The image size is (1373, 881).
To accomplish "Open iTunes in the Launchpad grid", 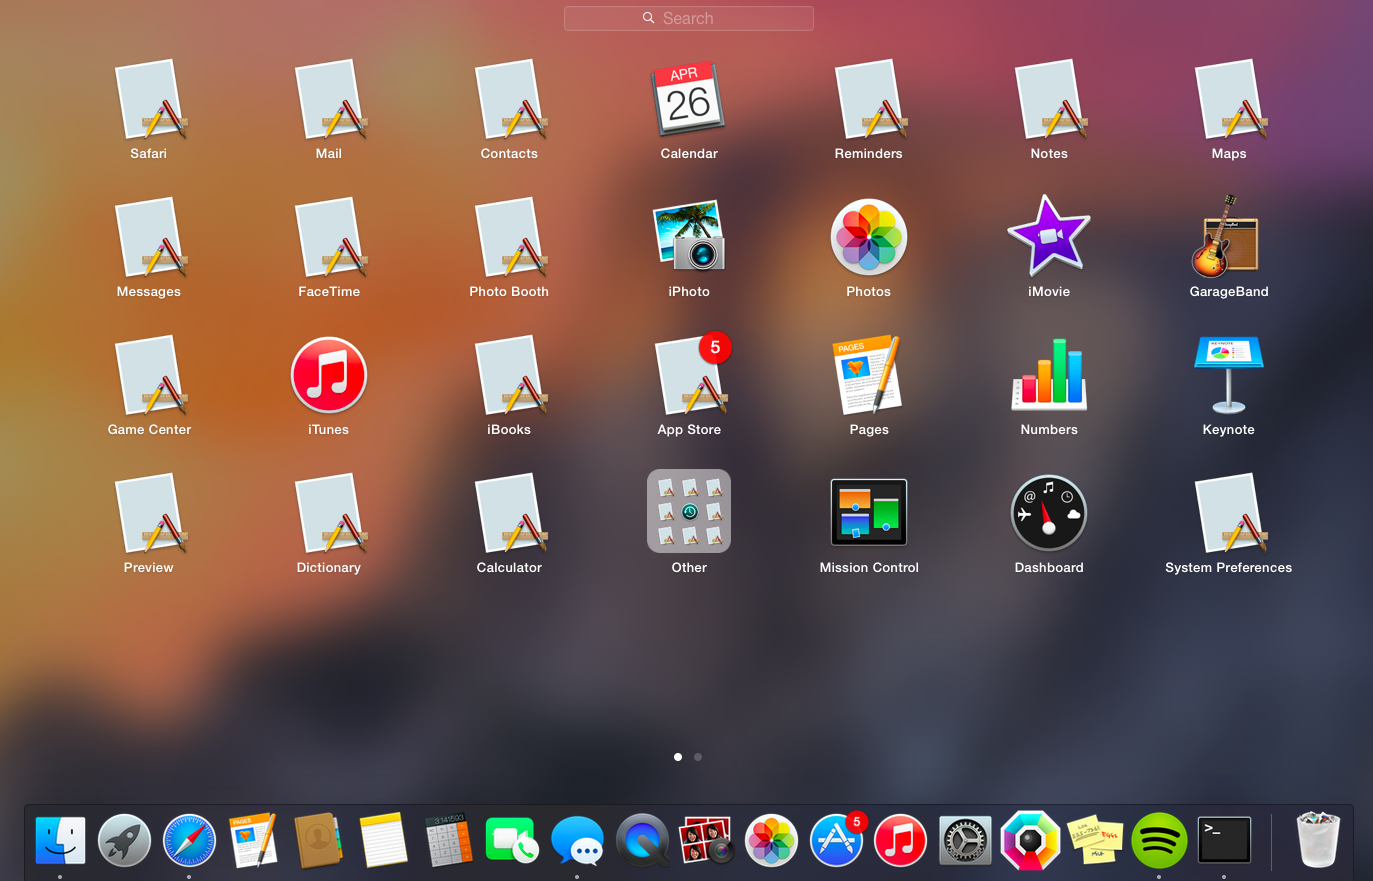I will [x=329, y=375].
